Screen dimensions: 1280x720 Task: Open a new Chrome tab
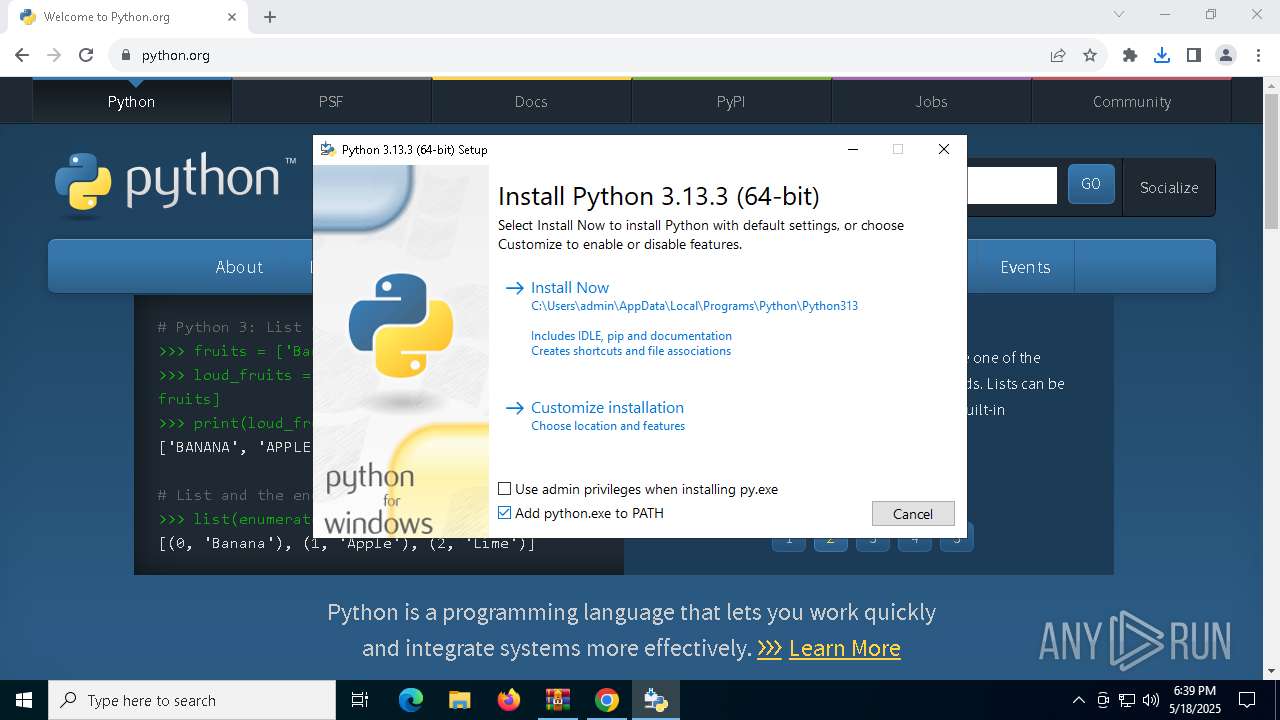[270, 17]
